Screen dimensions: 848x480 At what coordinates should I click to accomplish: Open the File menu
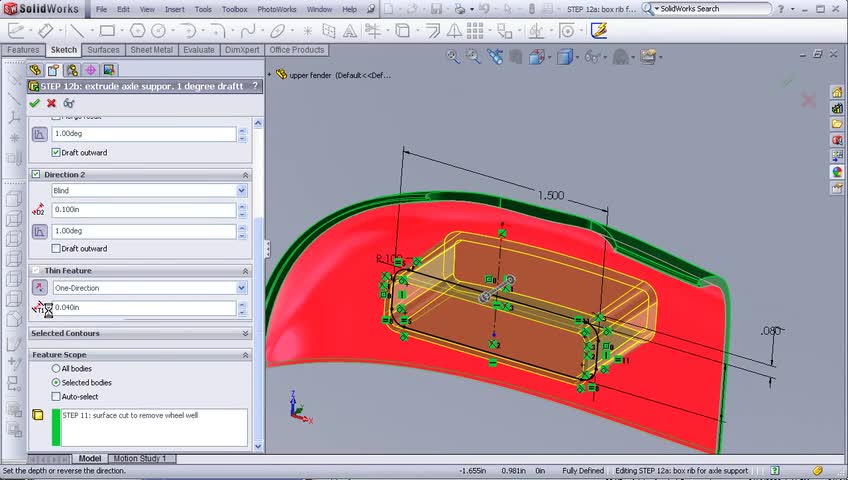(x=101, y=9)
